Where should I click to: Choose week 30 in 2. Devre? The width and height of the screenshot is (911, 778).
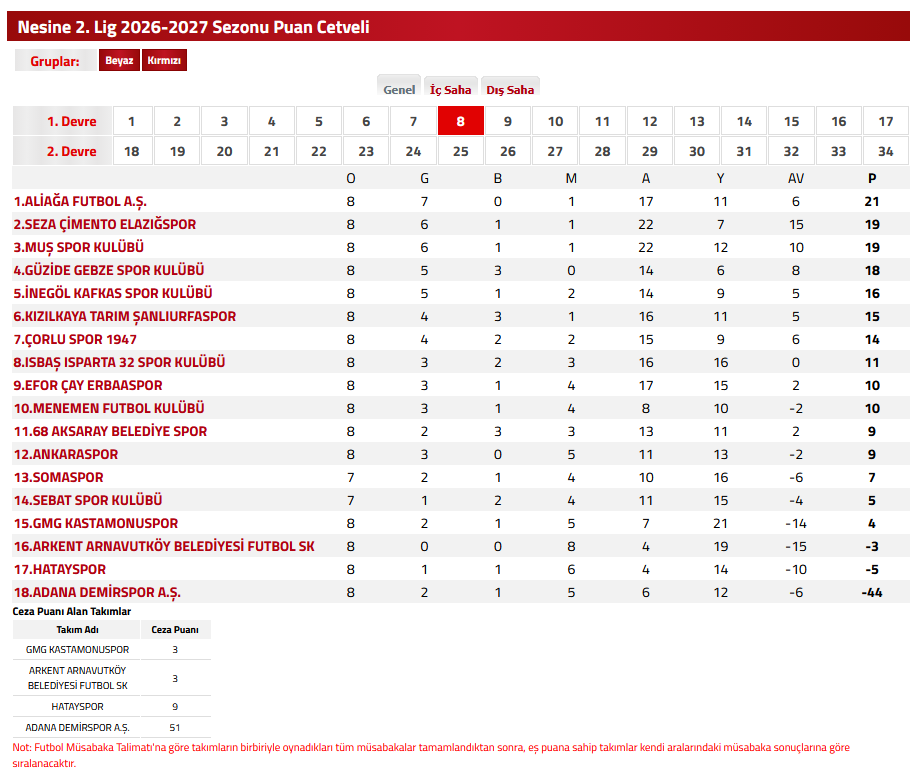697,151
